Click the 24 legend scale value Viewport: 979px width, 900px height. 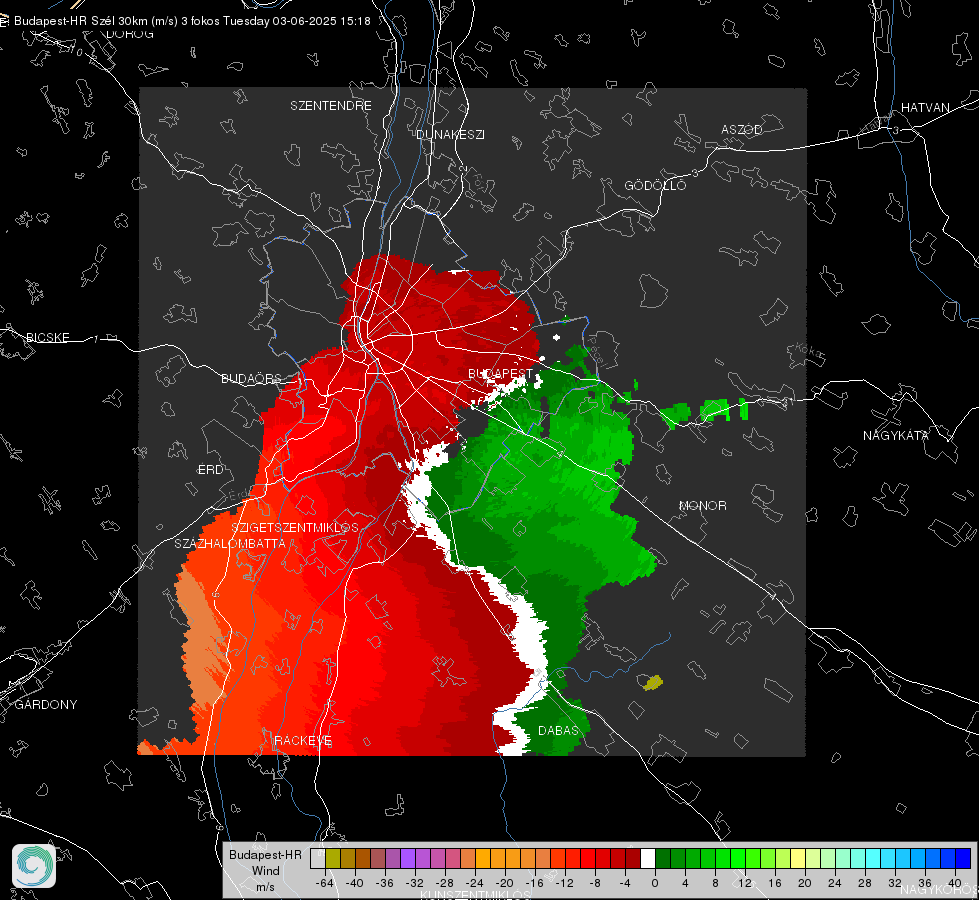coord(834,883)
